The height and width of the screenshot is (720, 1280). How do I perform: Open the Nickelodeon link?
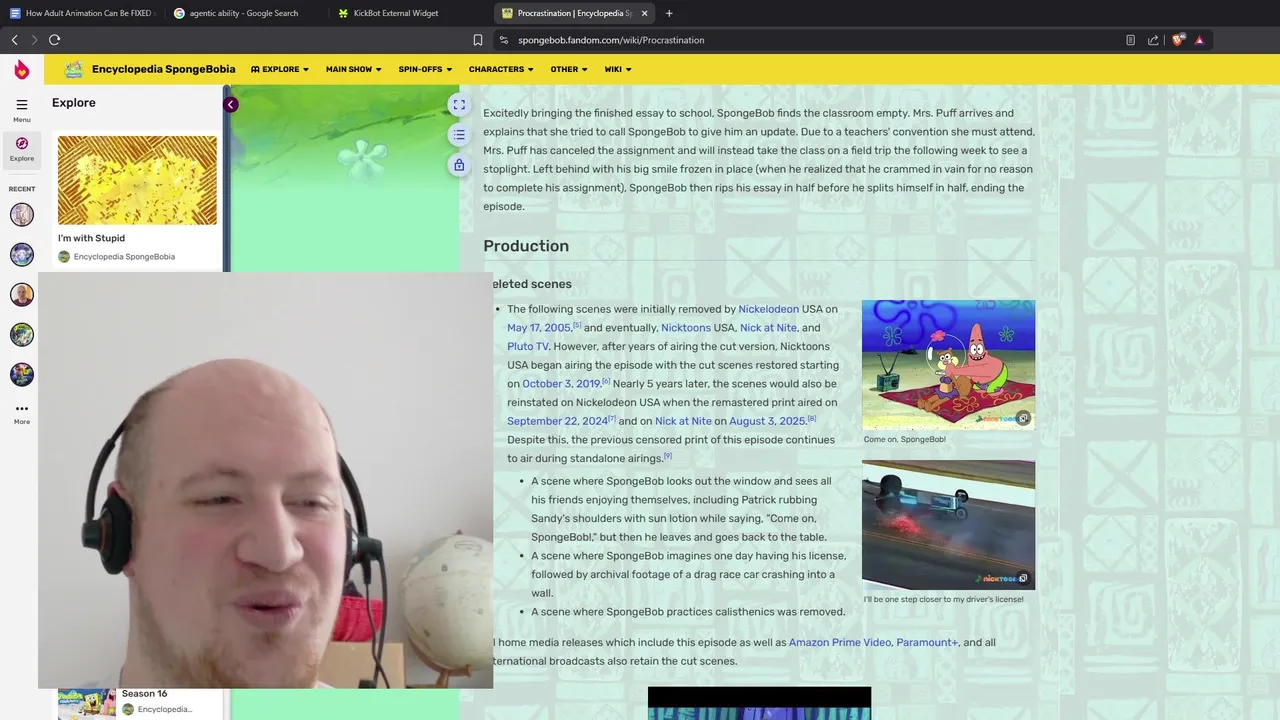[x=768, y=309]
